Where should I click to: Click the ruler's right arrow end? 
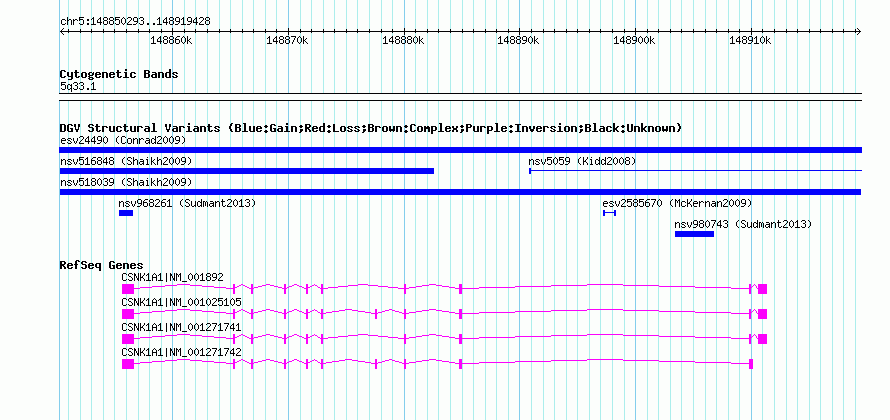859,32
